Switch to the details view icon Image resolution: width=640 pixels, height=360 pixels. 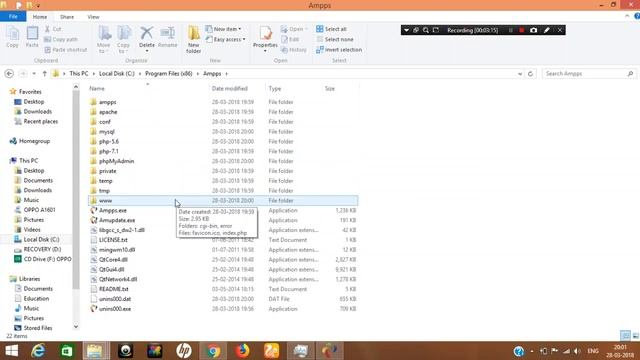(625, 336)
